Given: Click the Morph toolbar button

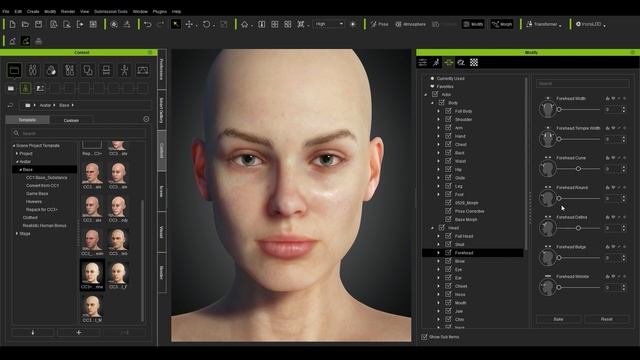Looking at the screenshot, I should click(502, 24).
